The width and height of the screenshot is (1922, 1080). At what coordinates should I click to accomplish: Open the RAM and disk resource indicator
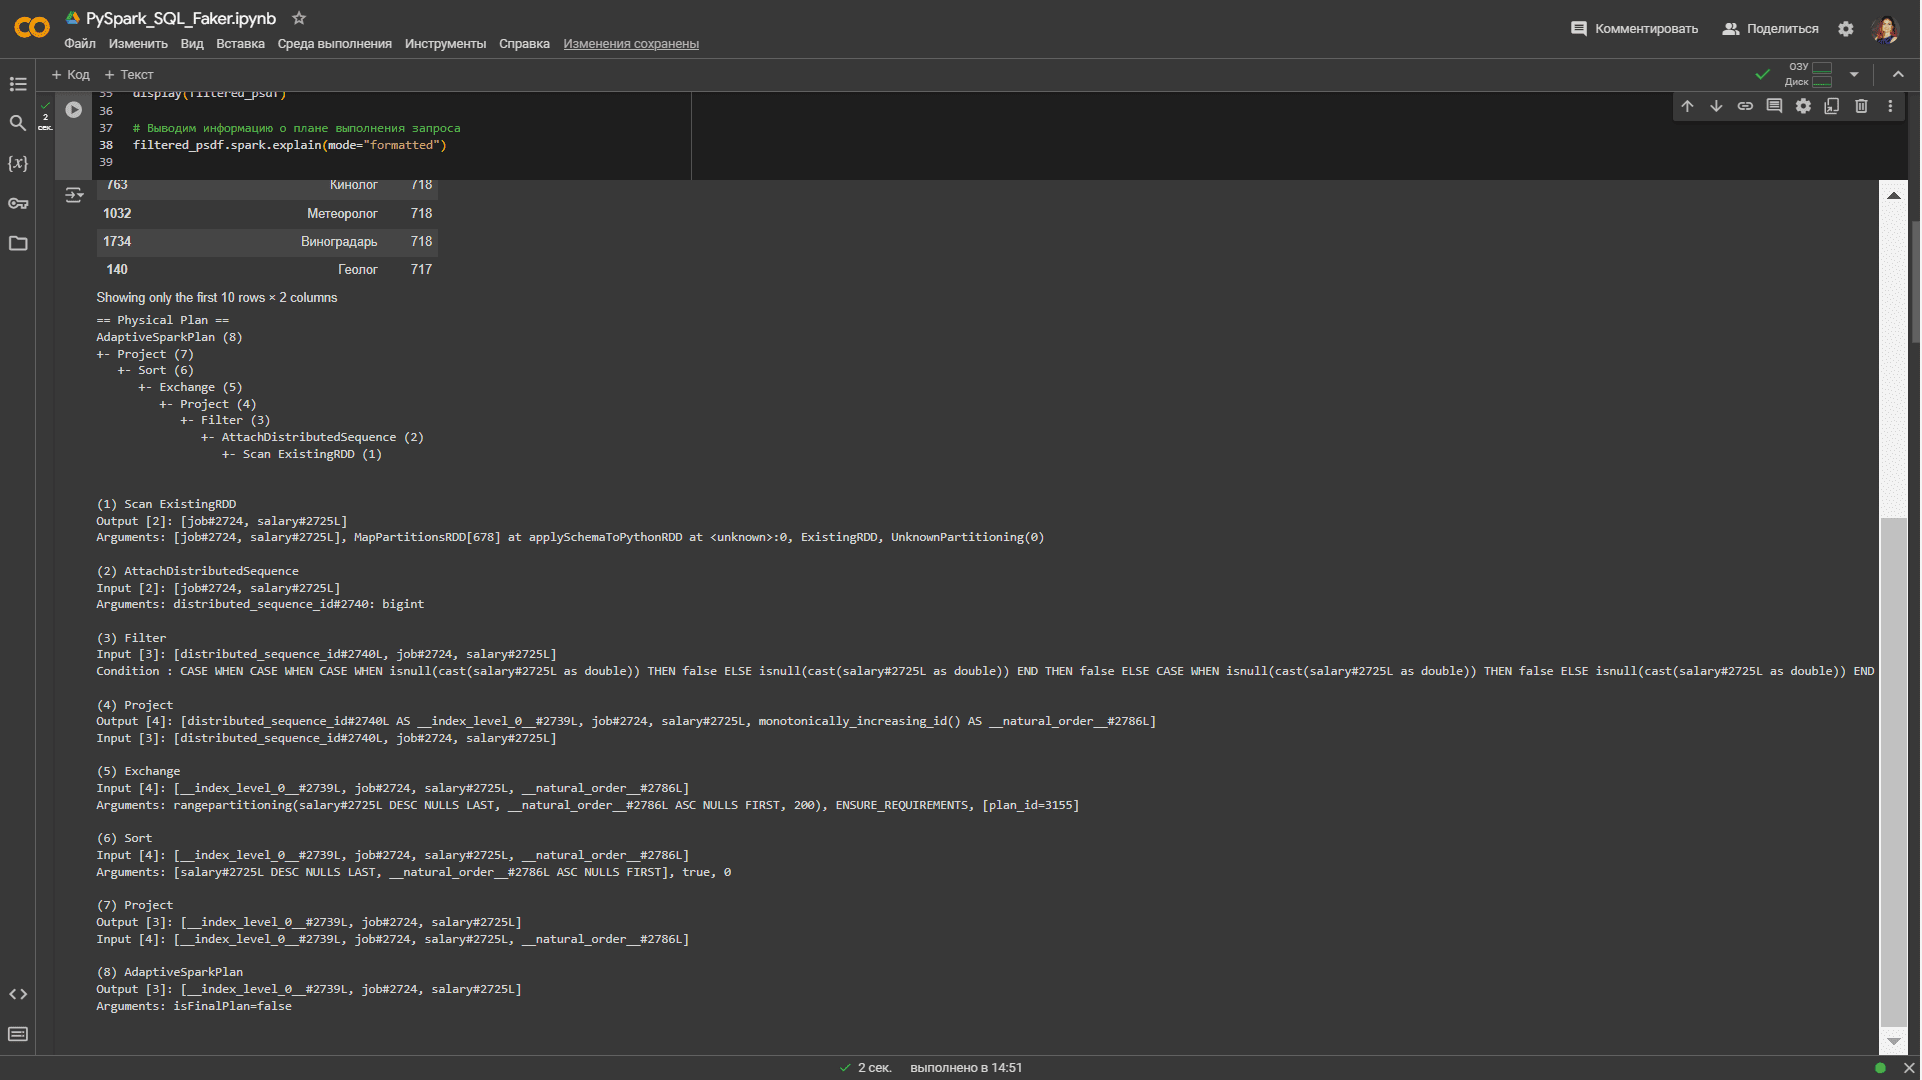[x=1811, y=75]
